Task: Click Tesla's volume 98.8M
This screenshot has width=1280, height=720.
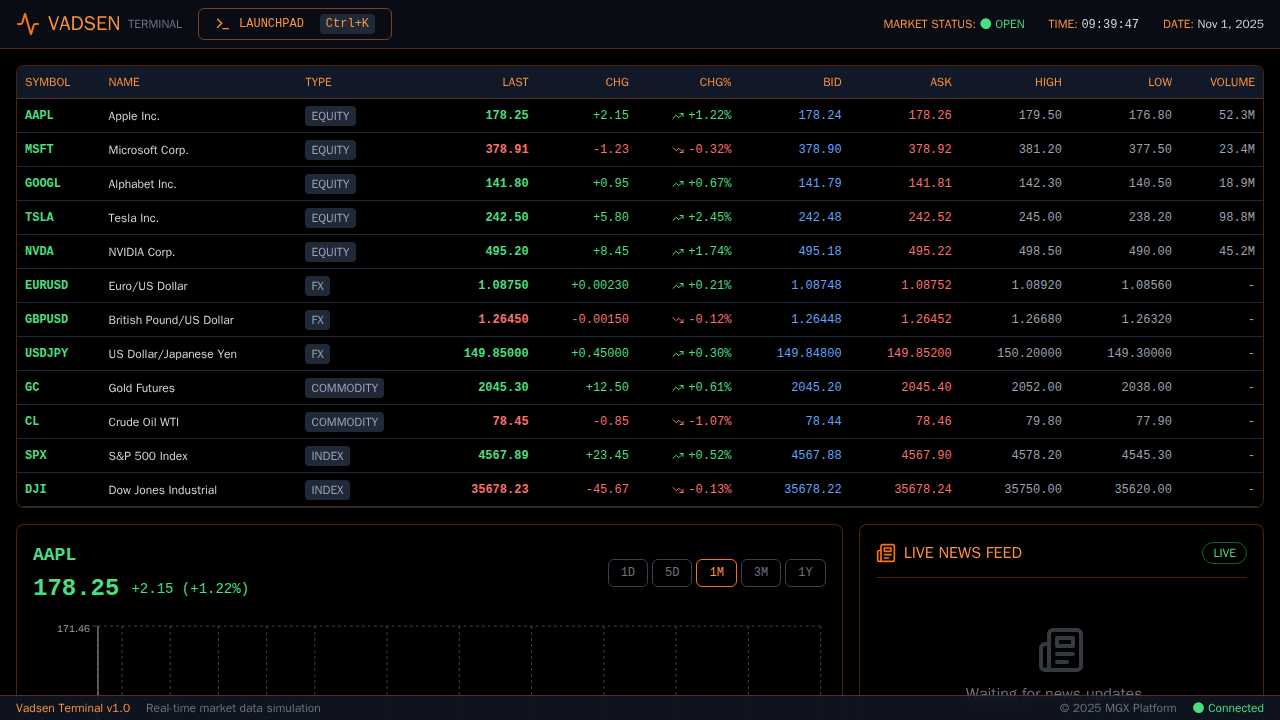Action: (x=1237, y=218)
